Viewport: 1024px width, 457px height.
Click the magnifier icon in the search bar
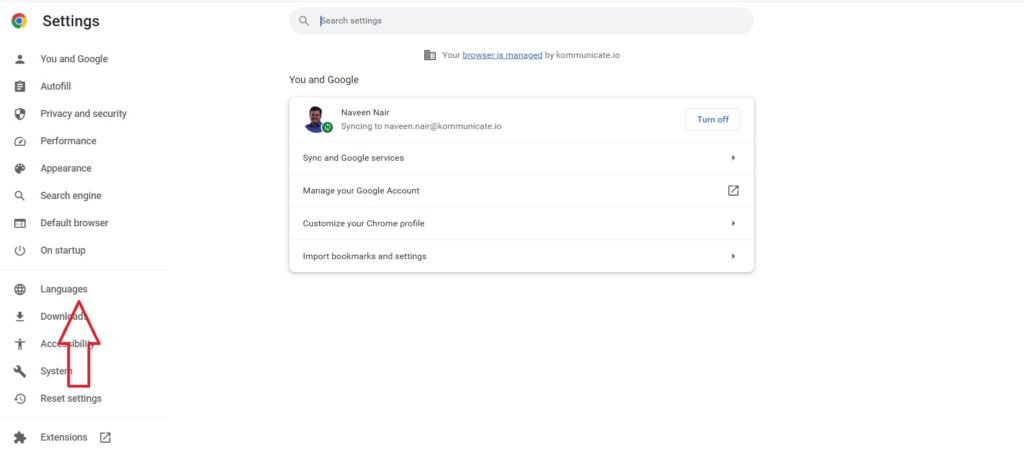pos(304,21)
